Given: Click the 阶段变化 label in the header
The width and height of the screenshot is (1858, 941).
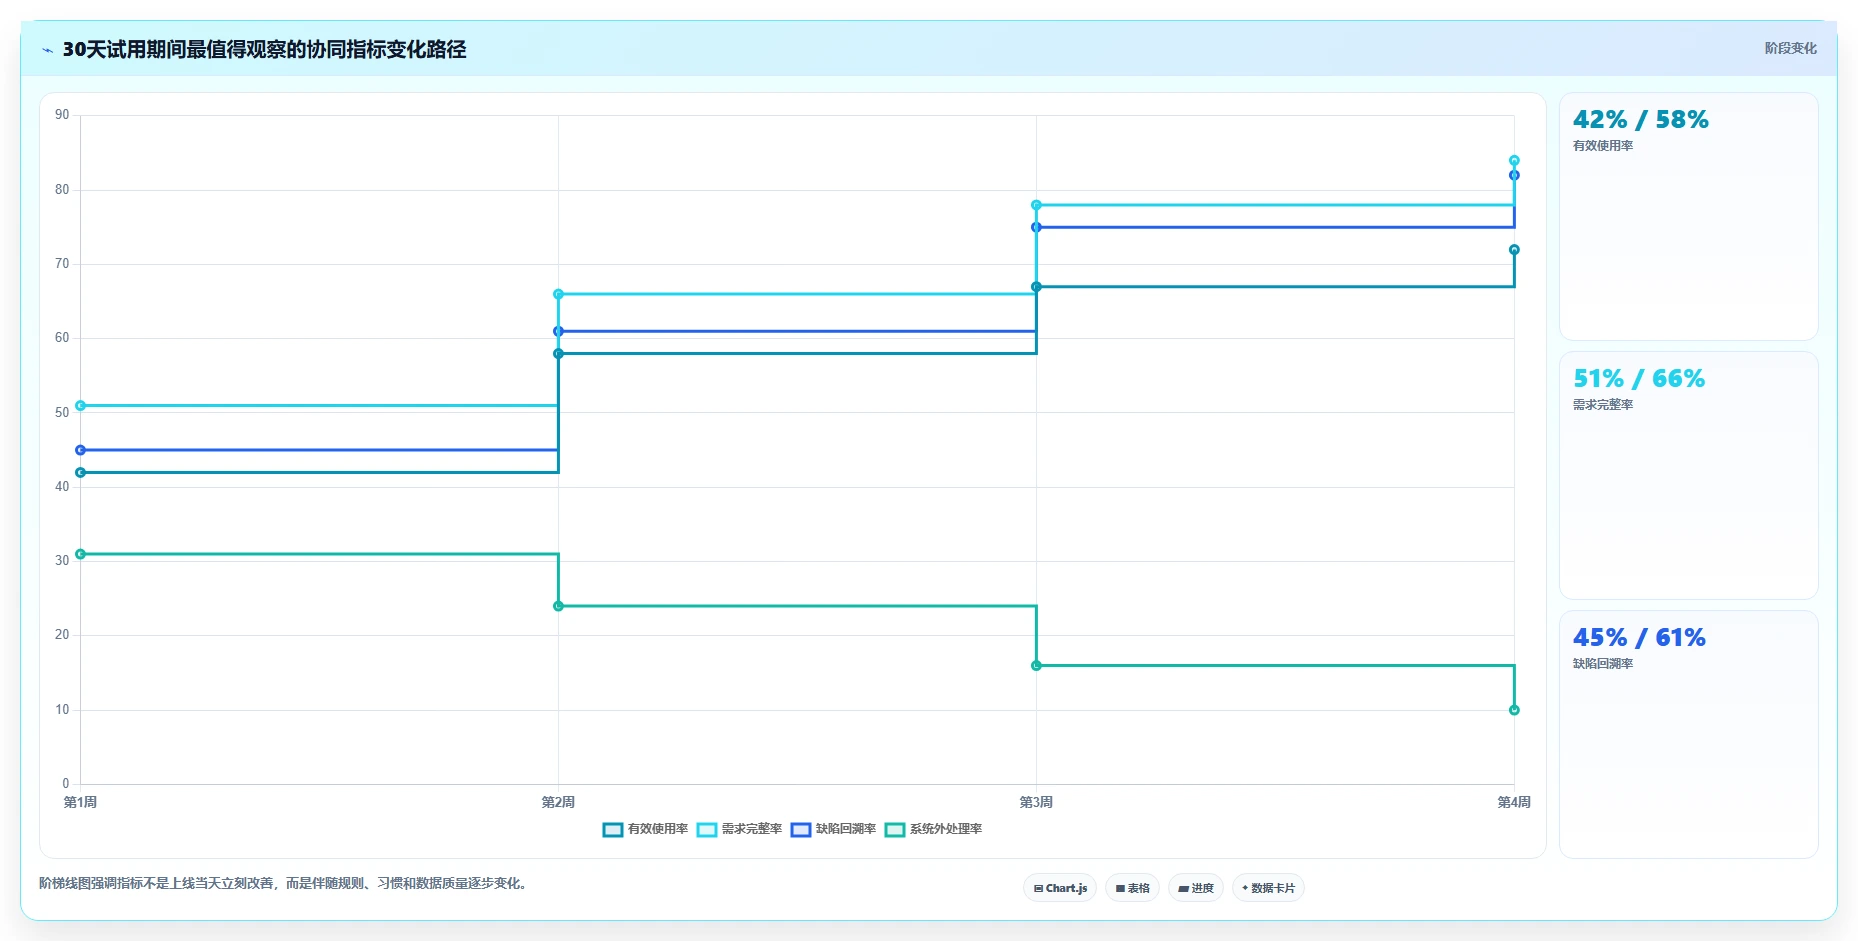Looking at the screenshot, I should click(x=1790, y=48).
